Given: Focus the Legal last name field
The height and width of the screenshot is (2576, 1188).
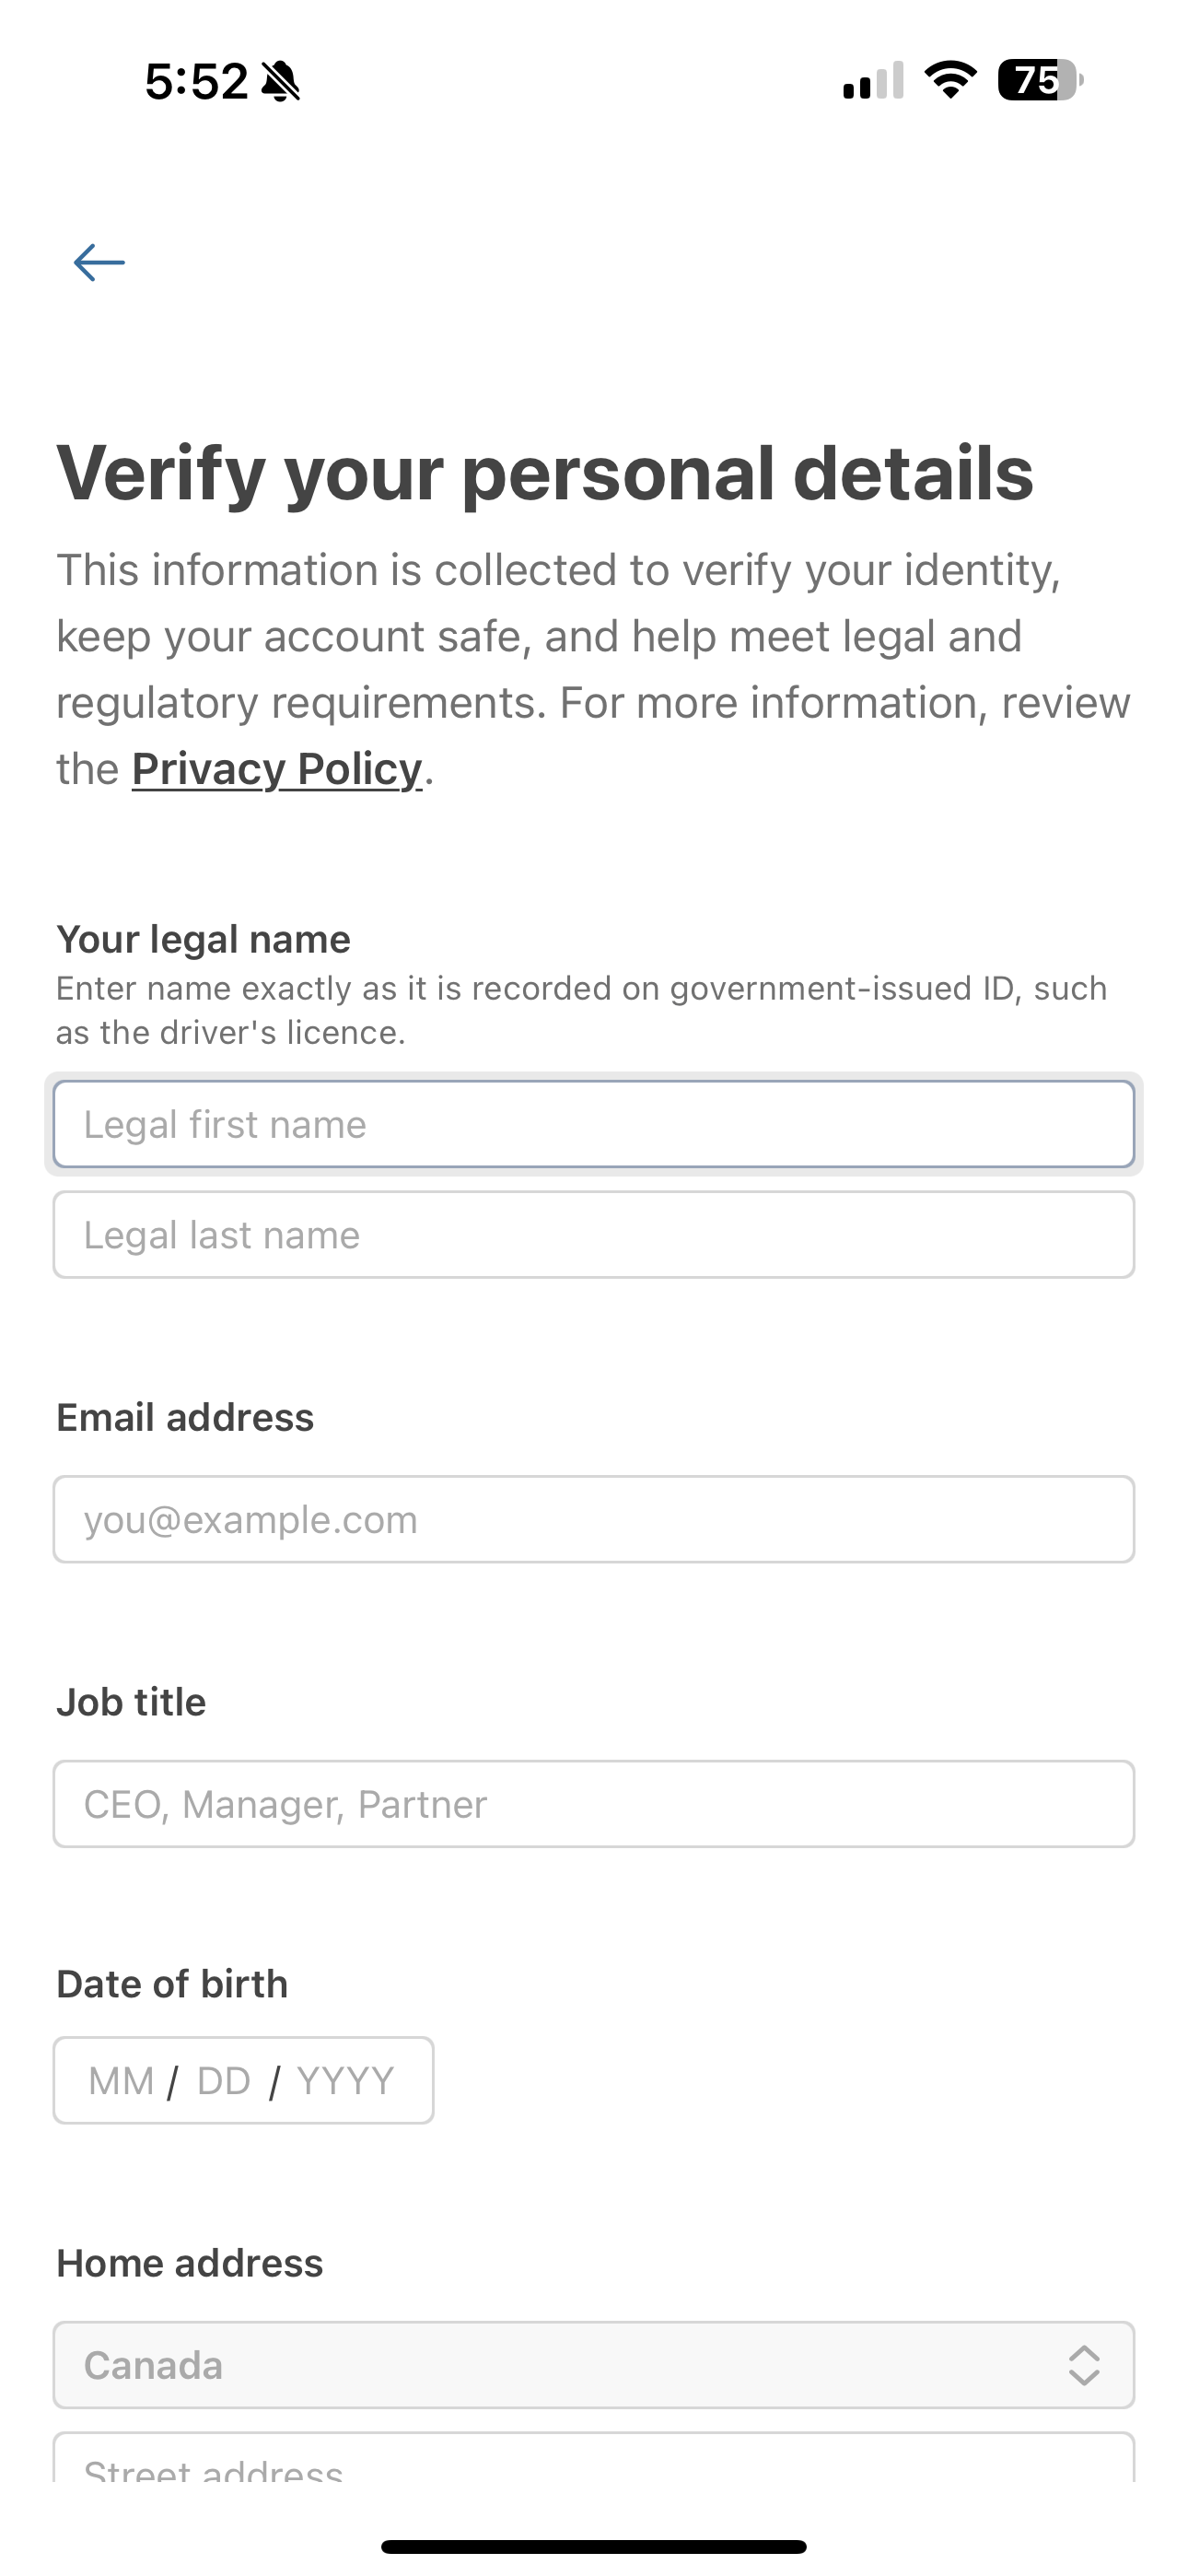Looking at the screenshot, I should pyautogui.click(x=594, y=1235).
